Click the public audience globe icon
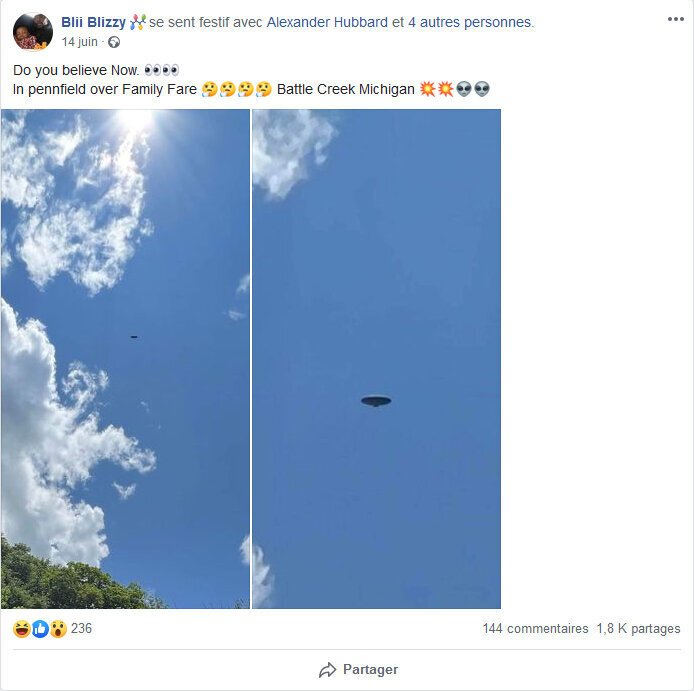Viewport: 694px width, 691px height. coord(113,42)
